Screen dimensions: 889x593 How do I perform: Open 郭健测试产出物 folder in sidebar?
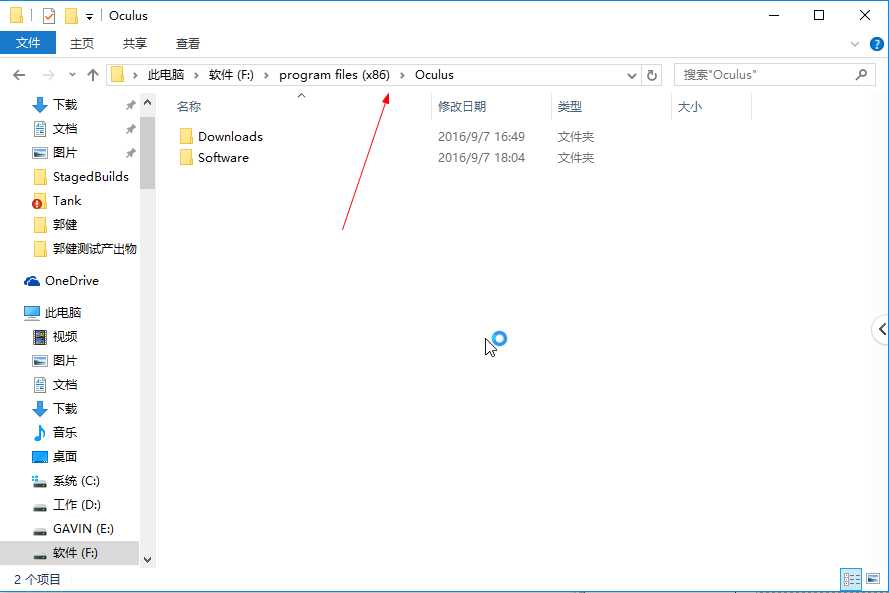[85, 249]
